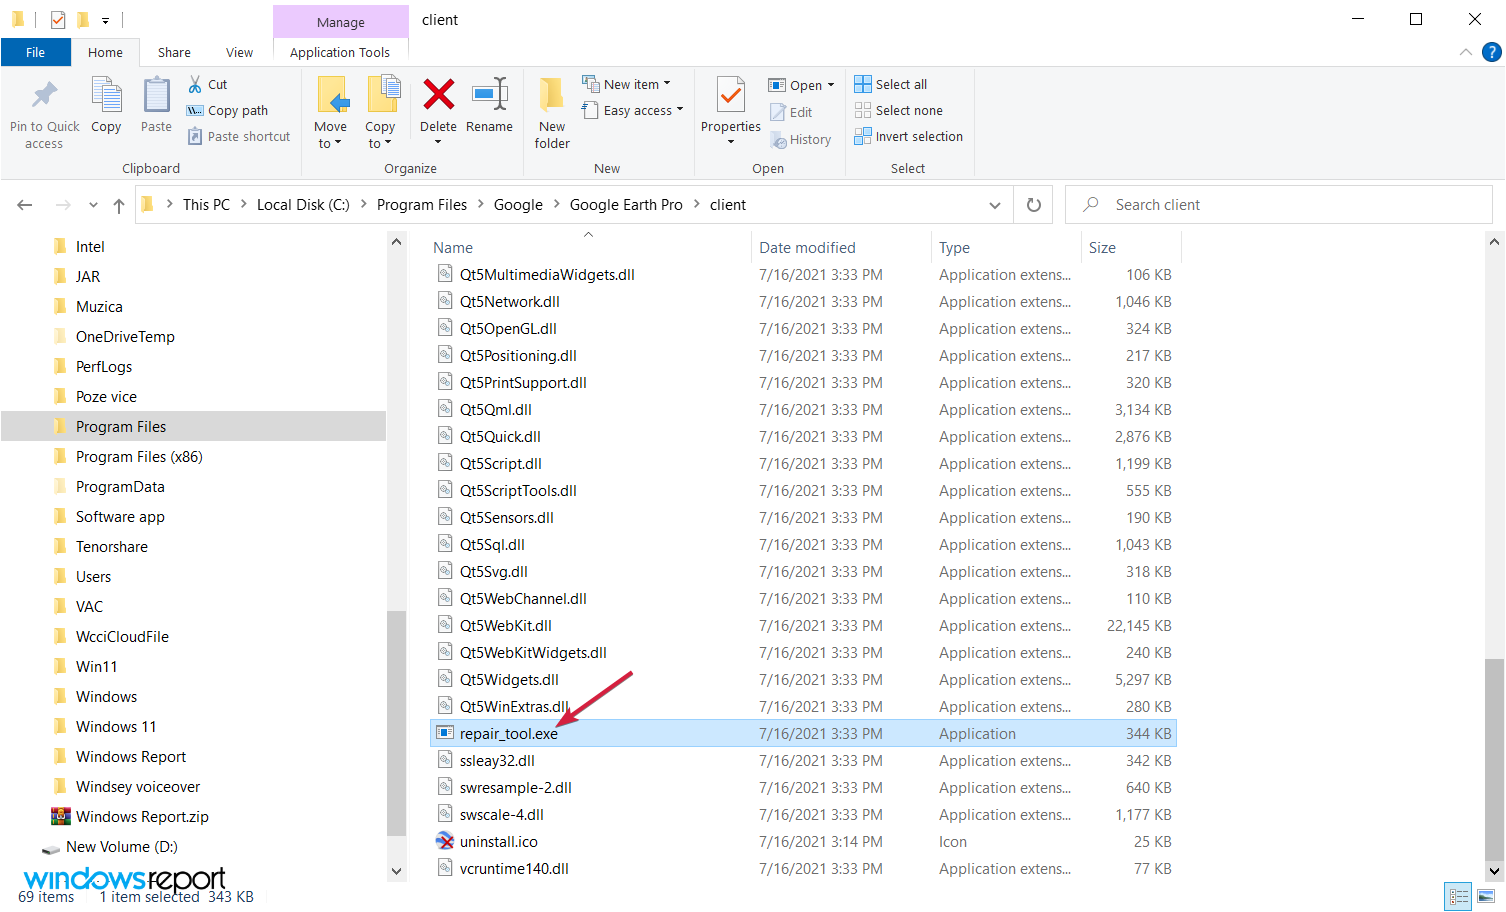
Task: Click Paste shortcut command
Action: [239, 137]
